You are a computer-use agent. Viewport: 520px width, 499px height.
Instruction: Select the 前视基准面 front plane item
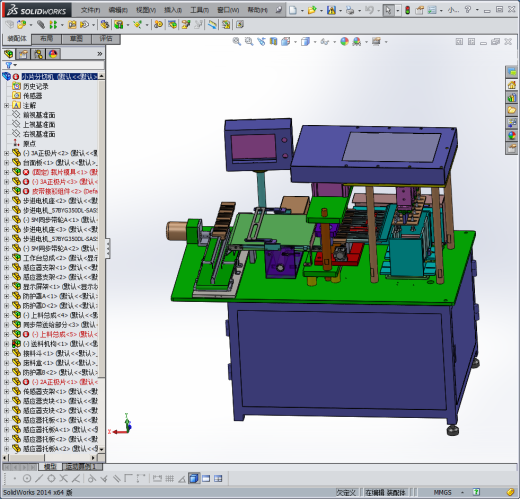pyautogui.click(x=39, y=115)
